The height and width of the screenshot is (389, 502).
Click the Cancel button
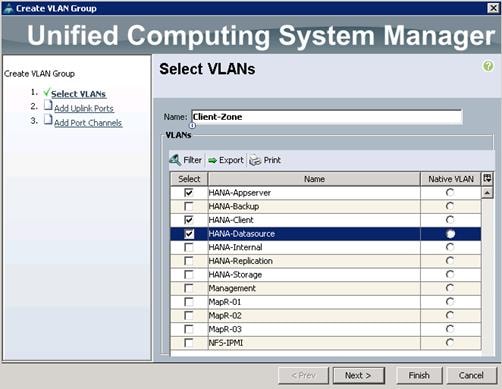coord(471,376)
